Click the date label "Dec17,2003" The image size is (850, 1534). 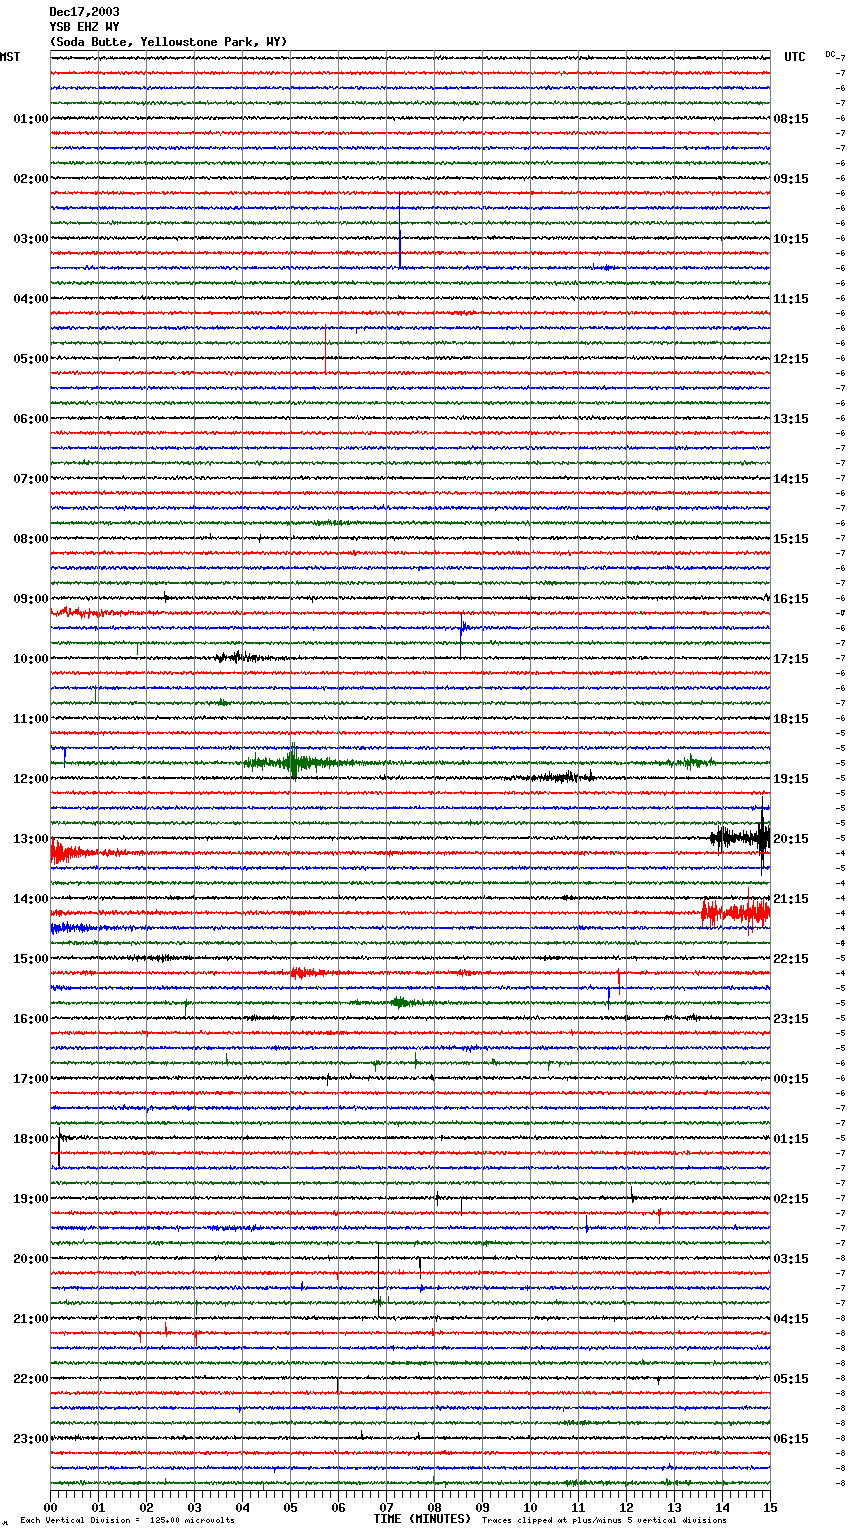[84, 12]
